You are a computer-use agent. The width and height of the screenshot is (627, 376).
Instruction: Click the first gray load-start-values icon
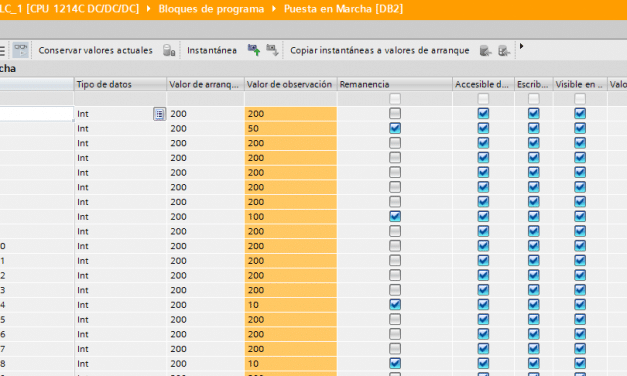point(485,51)
